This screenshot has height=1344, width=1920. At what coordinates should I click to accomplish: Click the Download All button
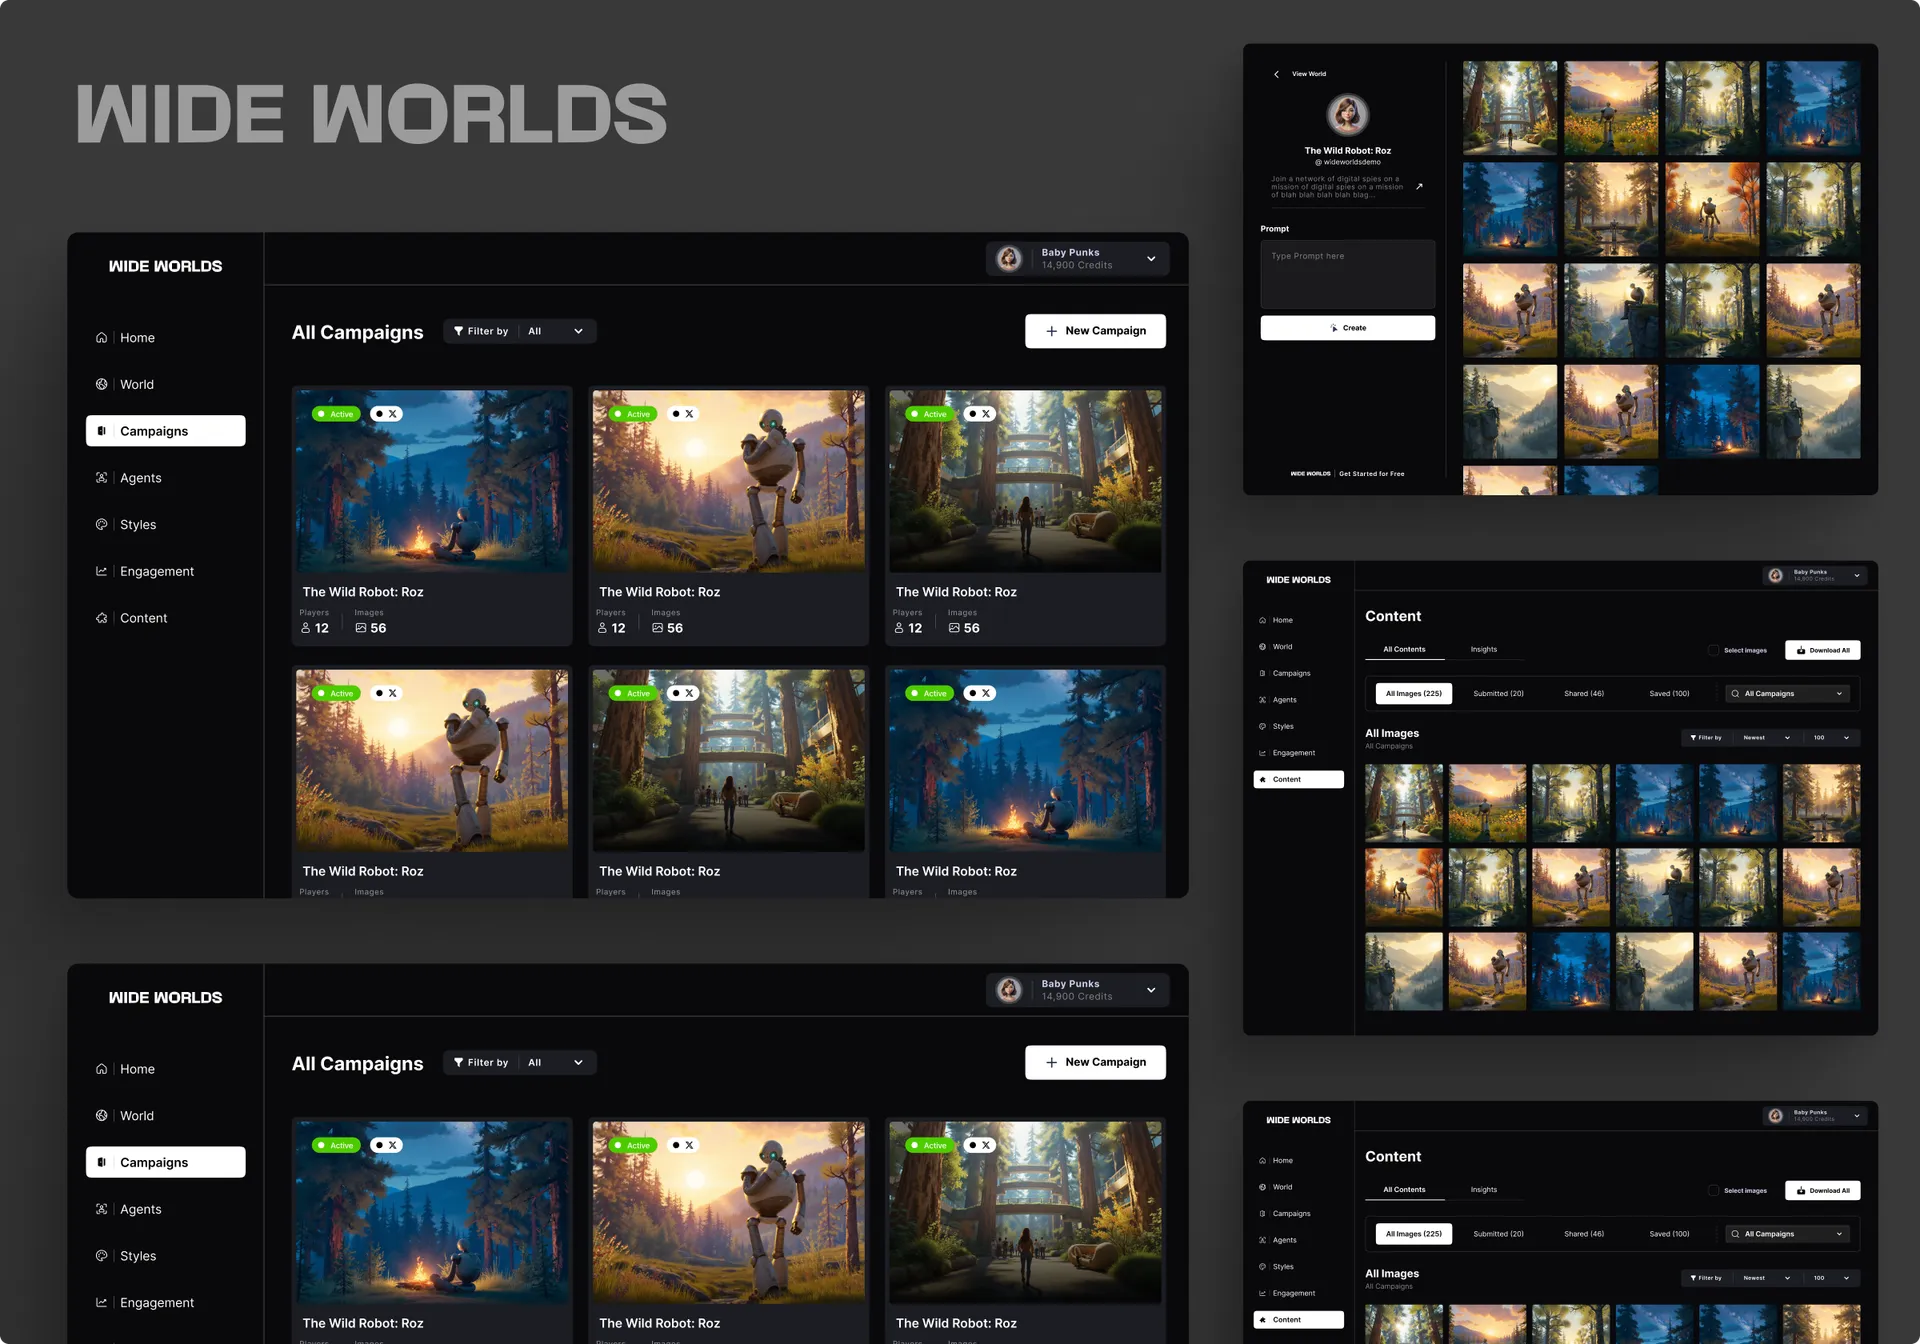[x=1823, y=650]
